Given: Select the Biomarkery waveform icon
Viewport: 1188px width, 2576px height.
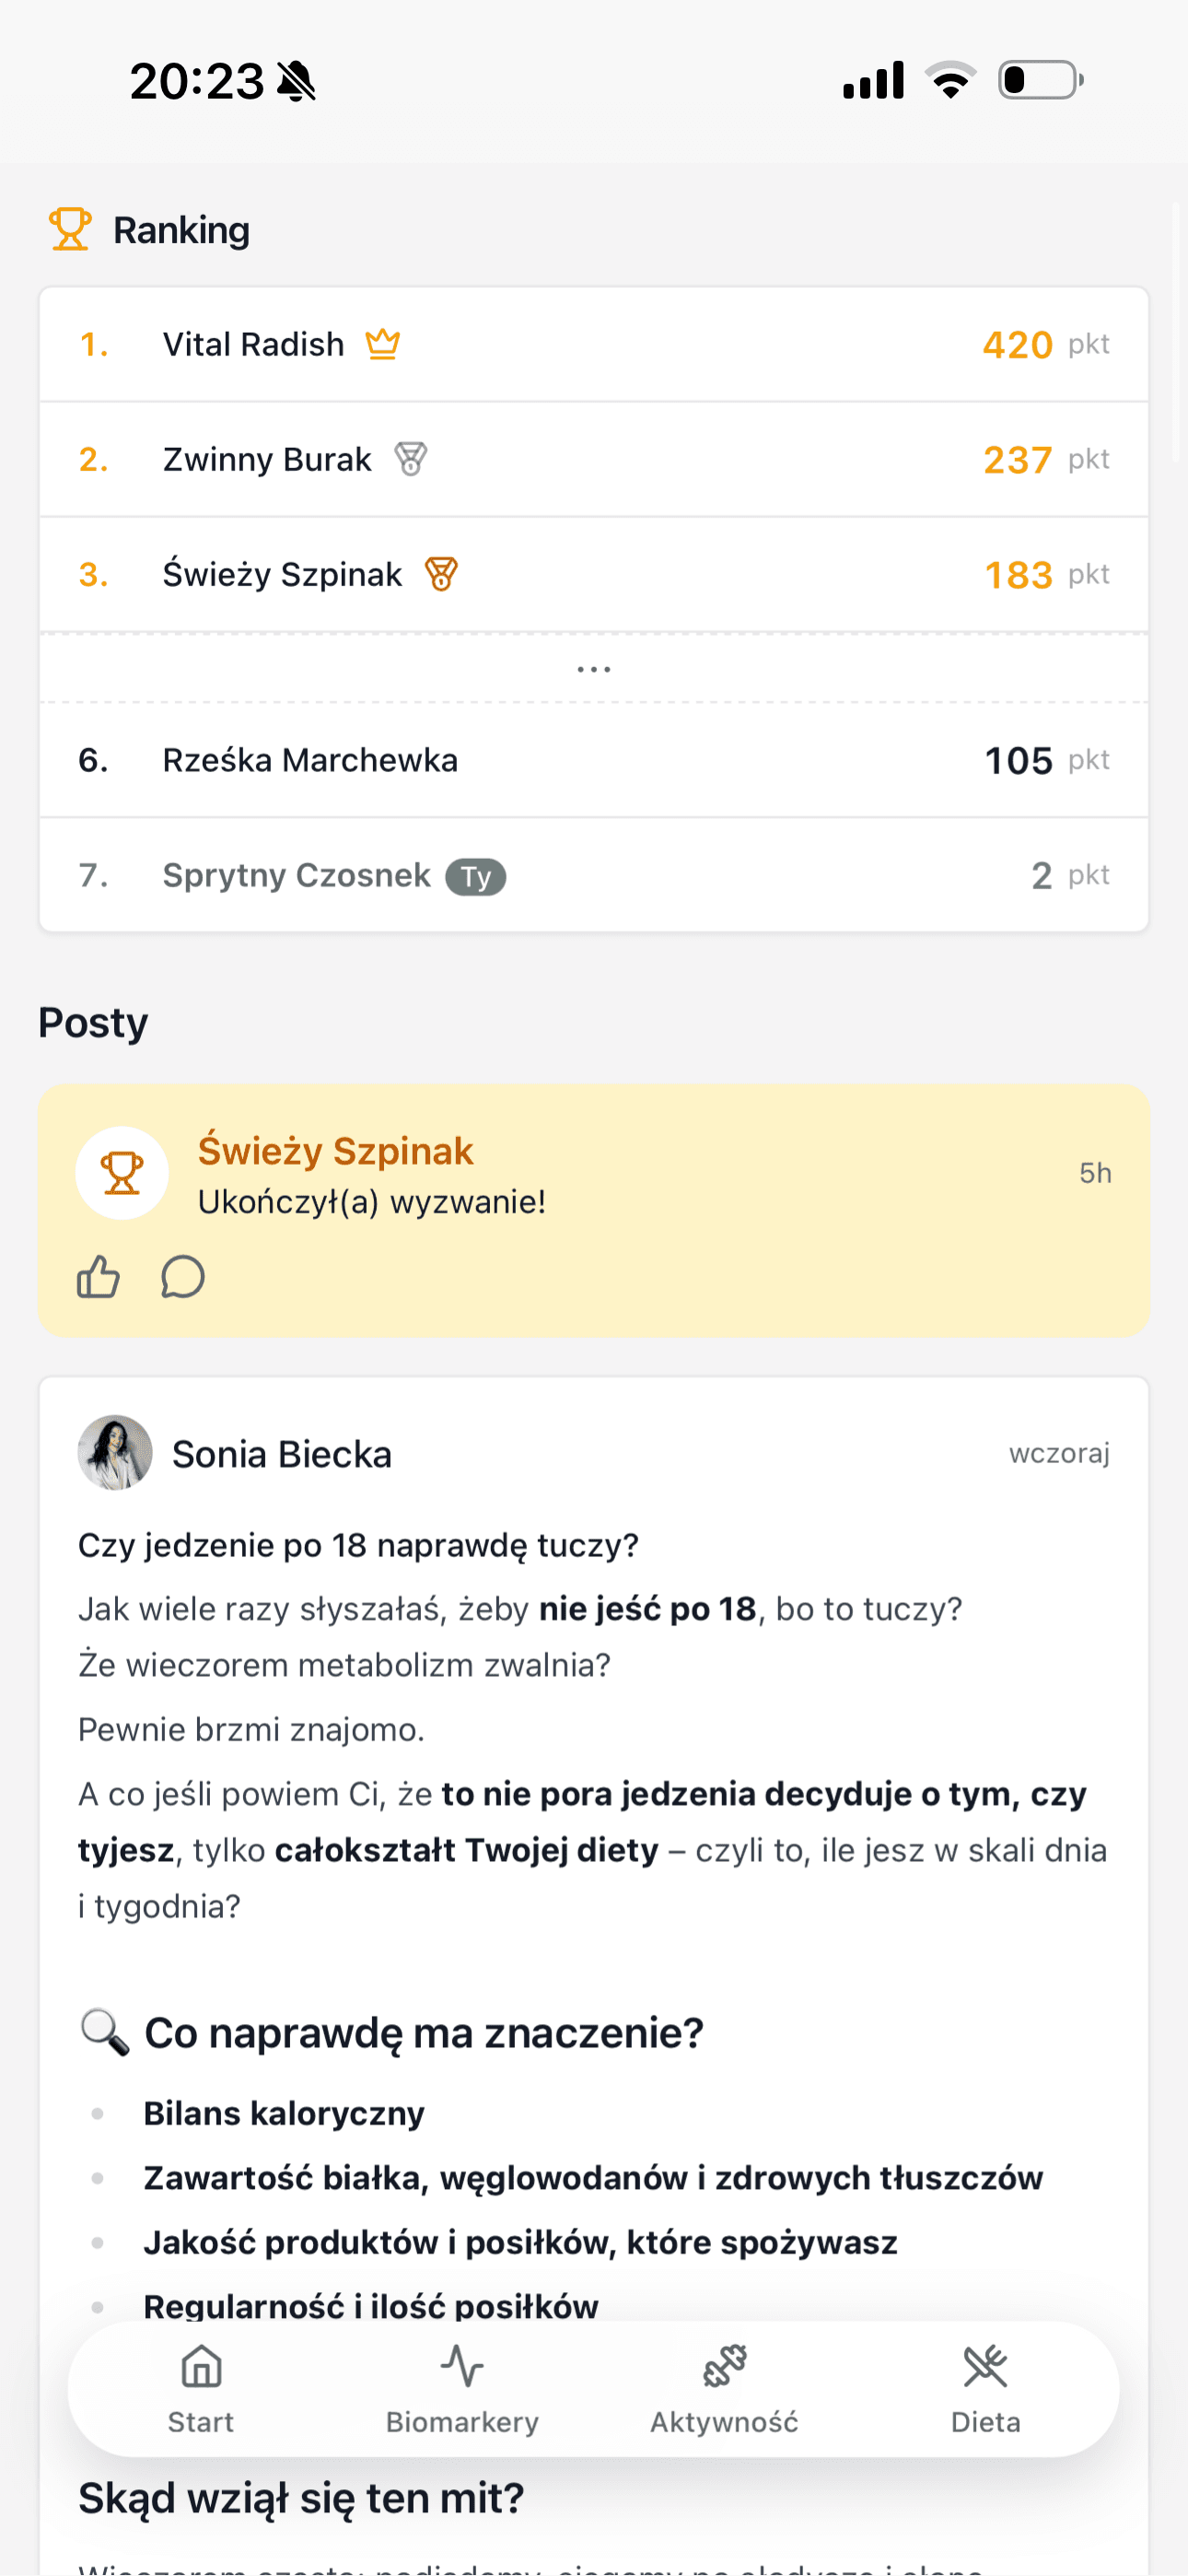Looking at the screenshot, I should tap(461, 2368).
